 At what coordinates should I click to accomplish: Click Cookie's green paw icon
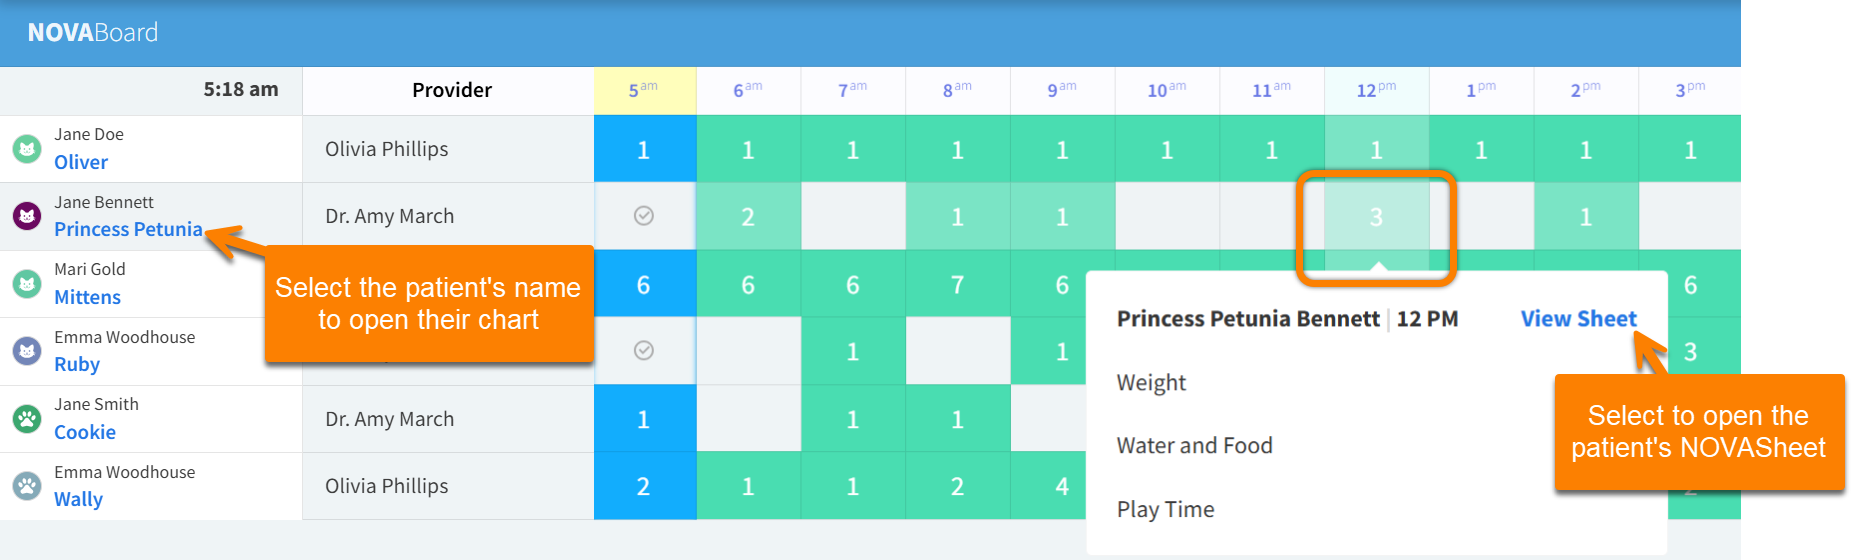tap(27, 419)
